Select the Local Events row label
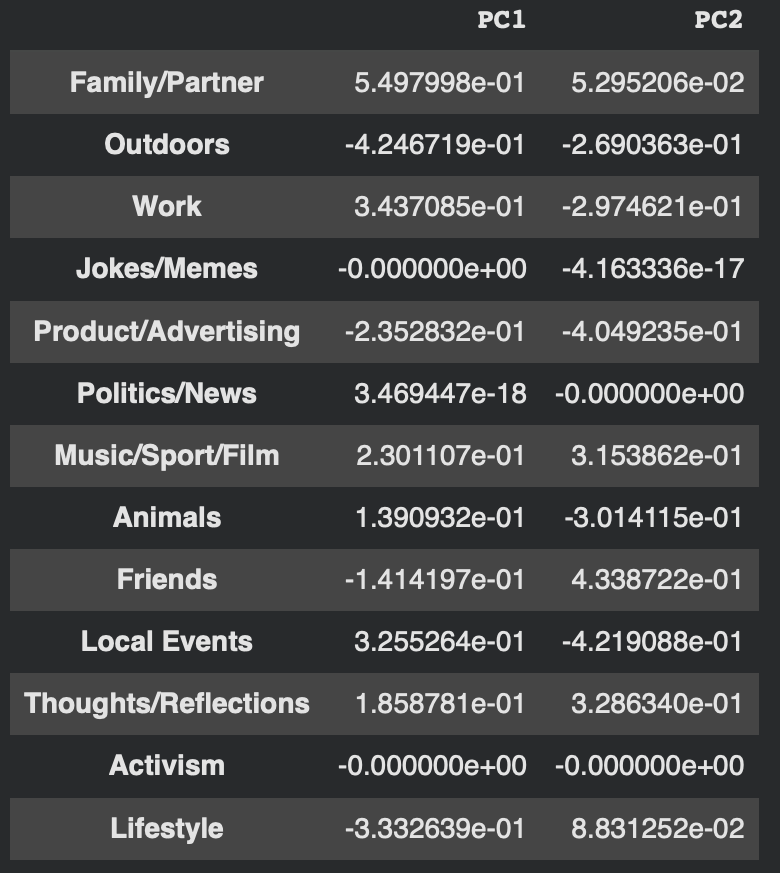Image resolution: width=780 pixels, height=873 pixels. pyautogui.click(x=167, y=641)
